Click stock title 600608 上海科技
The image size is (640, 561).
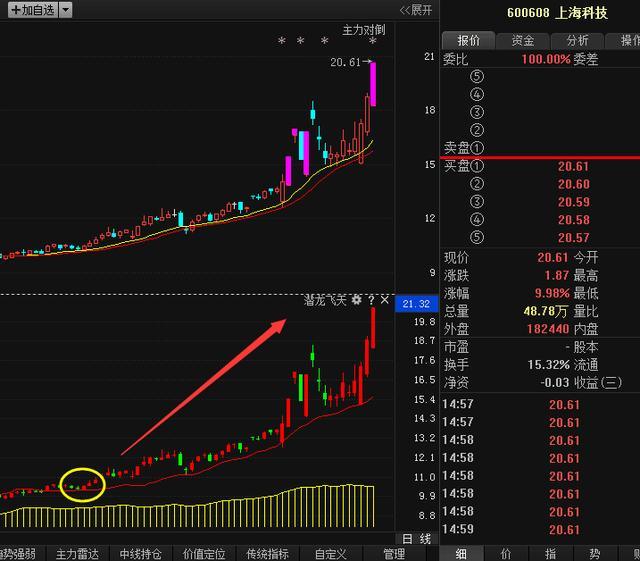pos(558,13)
